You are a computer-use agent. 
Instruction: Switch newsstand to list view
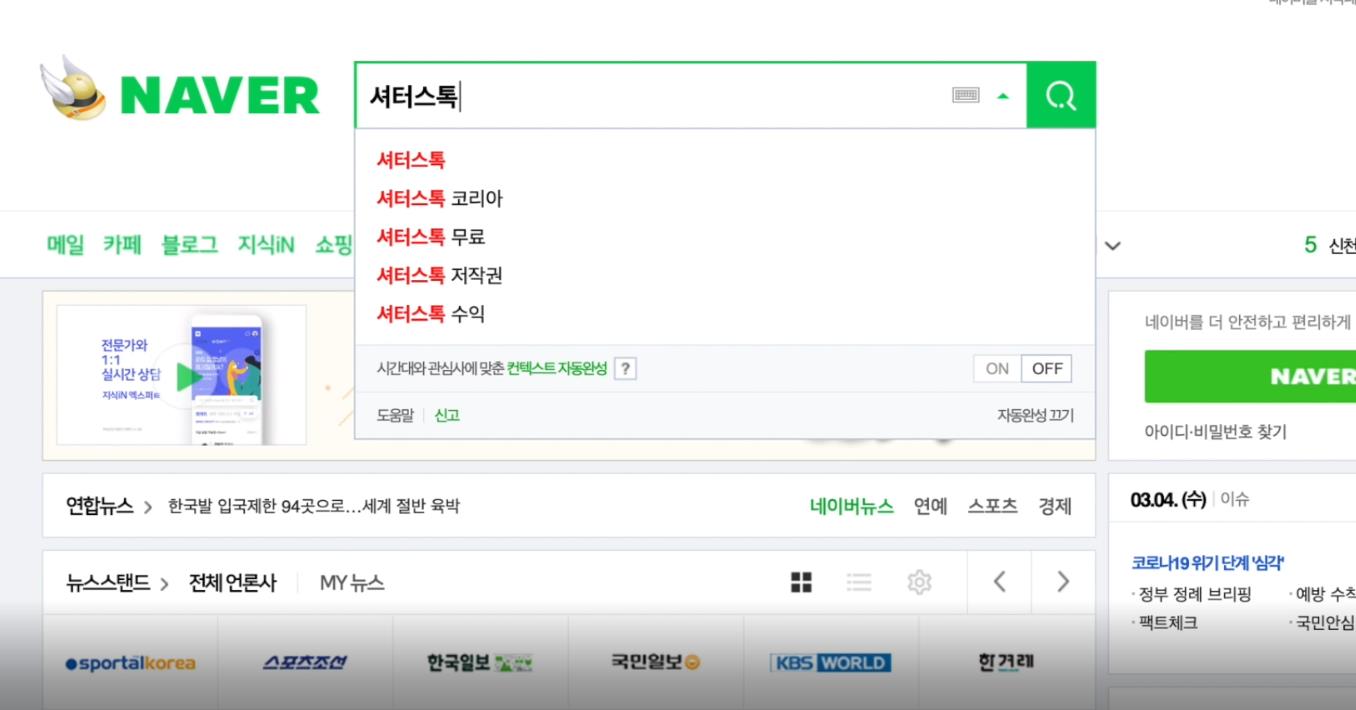pos(859,582)
